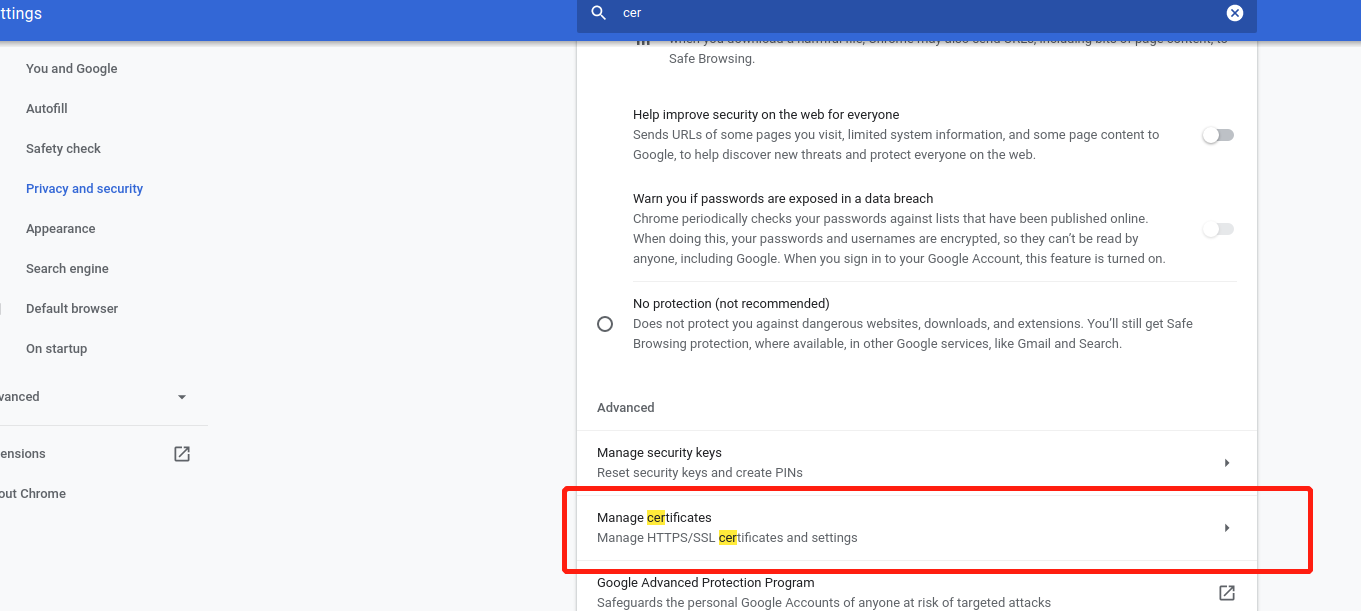This screenshot has width=1361, height=611.
Task: Open Extensions external link icon
Action: tap(182, 454)
